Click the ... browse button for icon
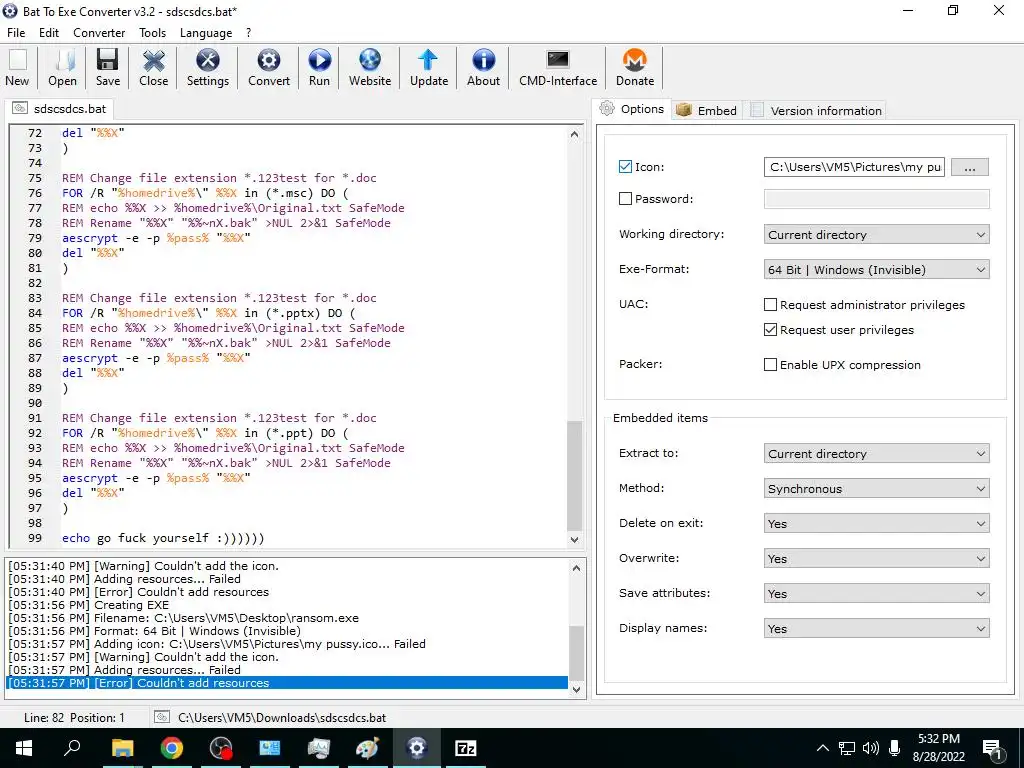The width and height of the screenshot is (1024, 768). click(970, 167)
